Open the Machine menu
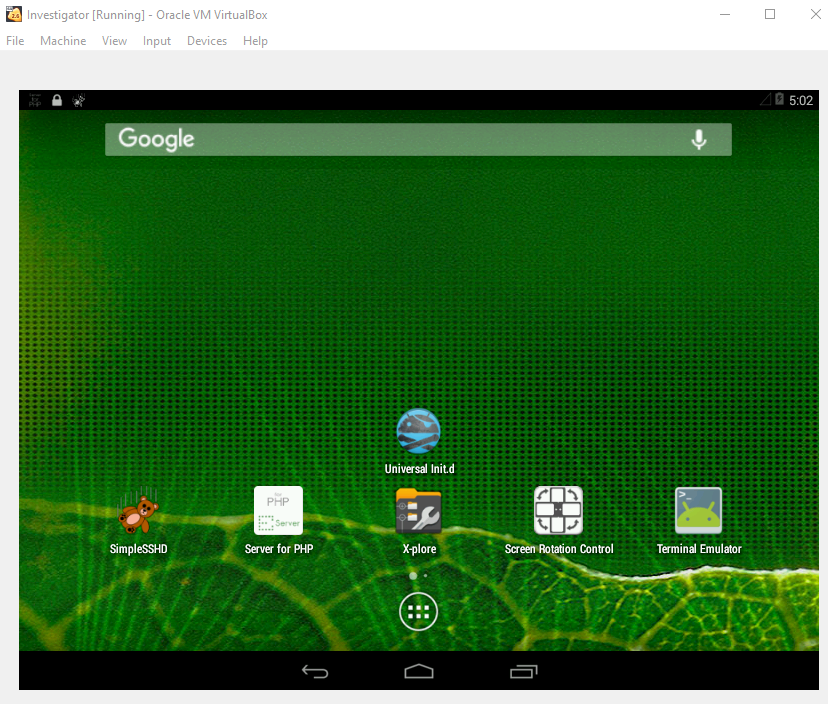828x704 pixels. point(63,41)
